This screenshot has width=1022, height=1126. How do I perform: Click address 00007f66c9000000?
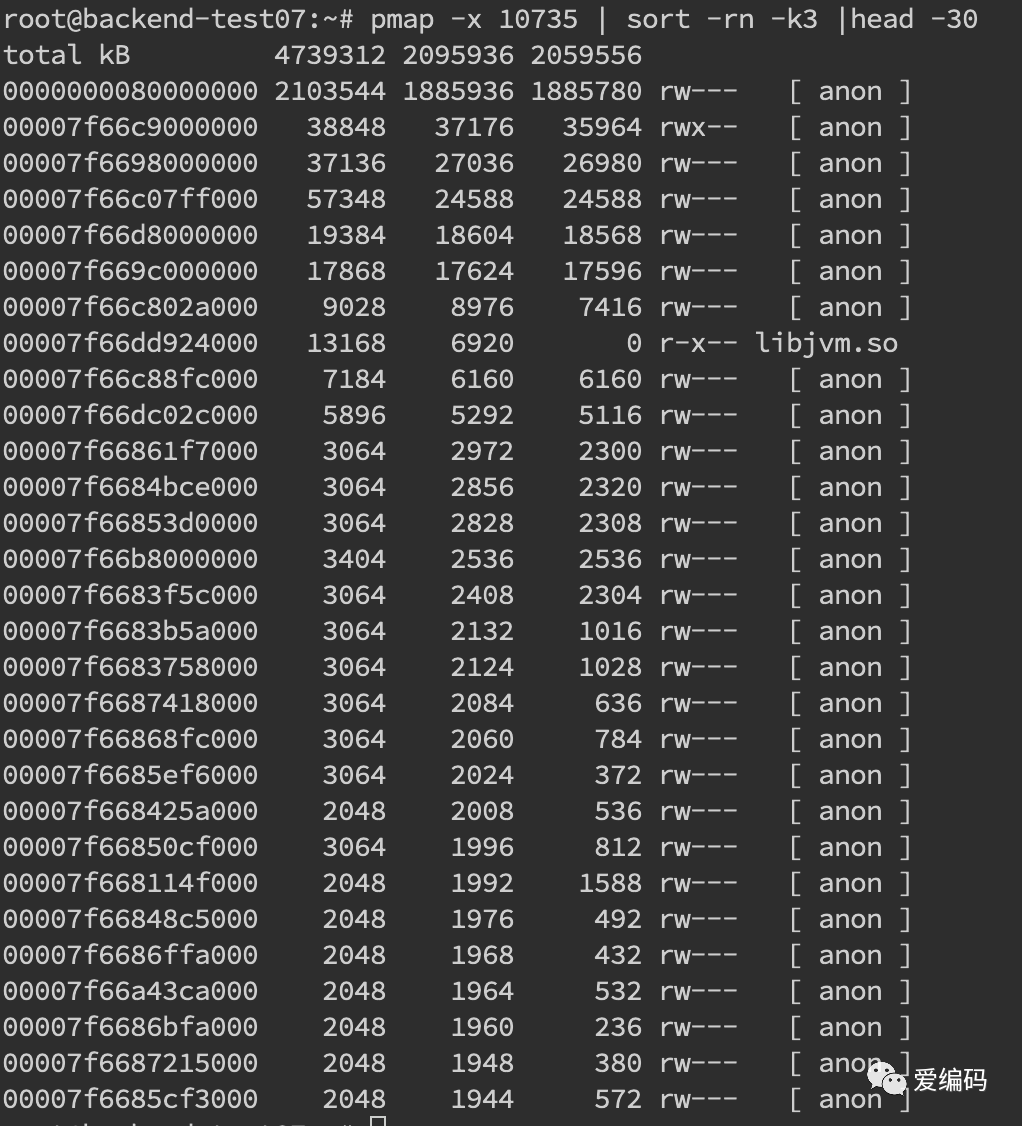coord(130,127)
